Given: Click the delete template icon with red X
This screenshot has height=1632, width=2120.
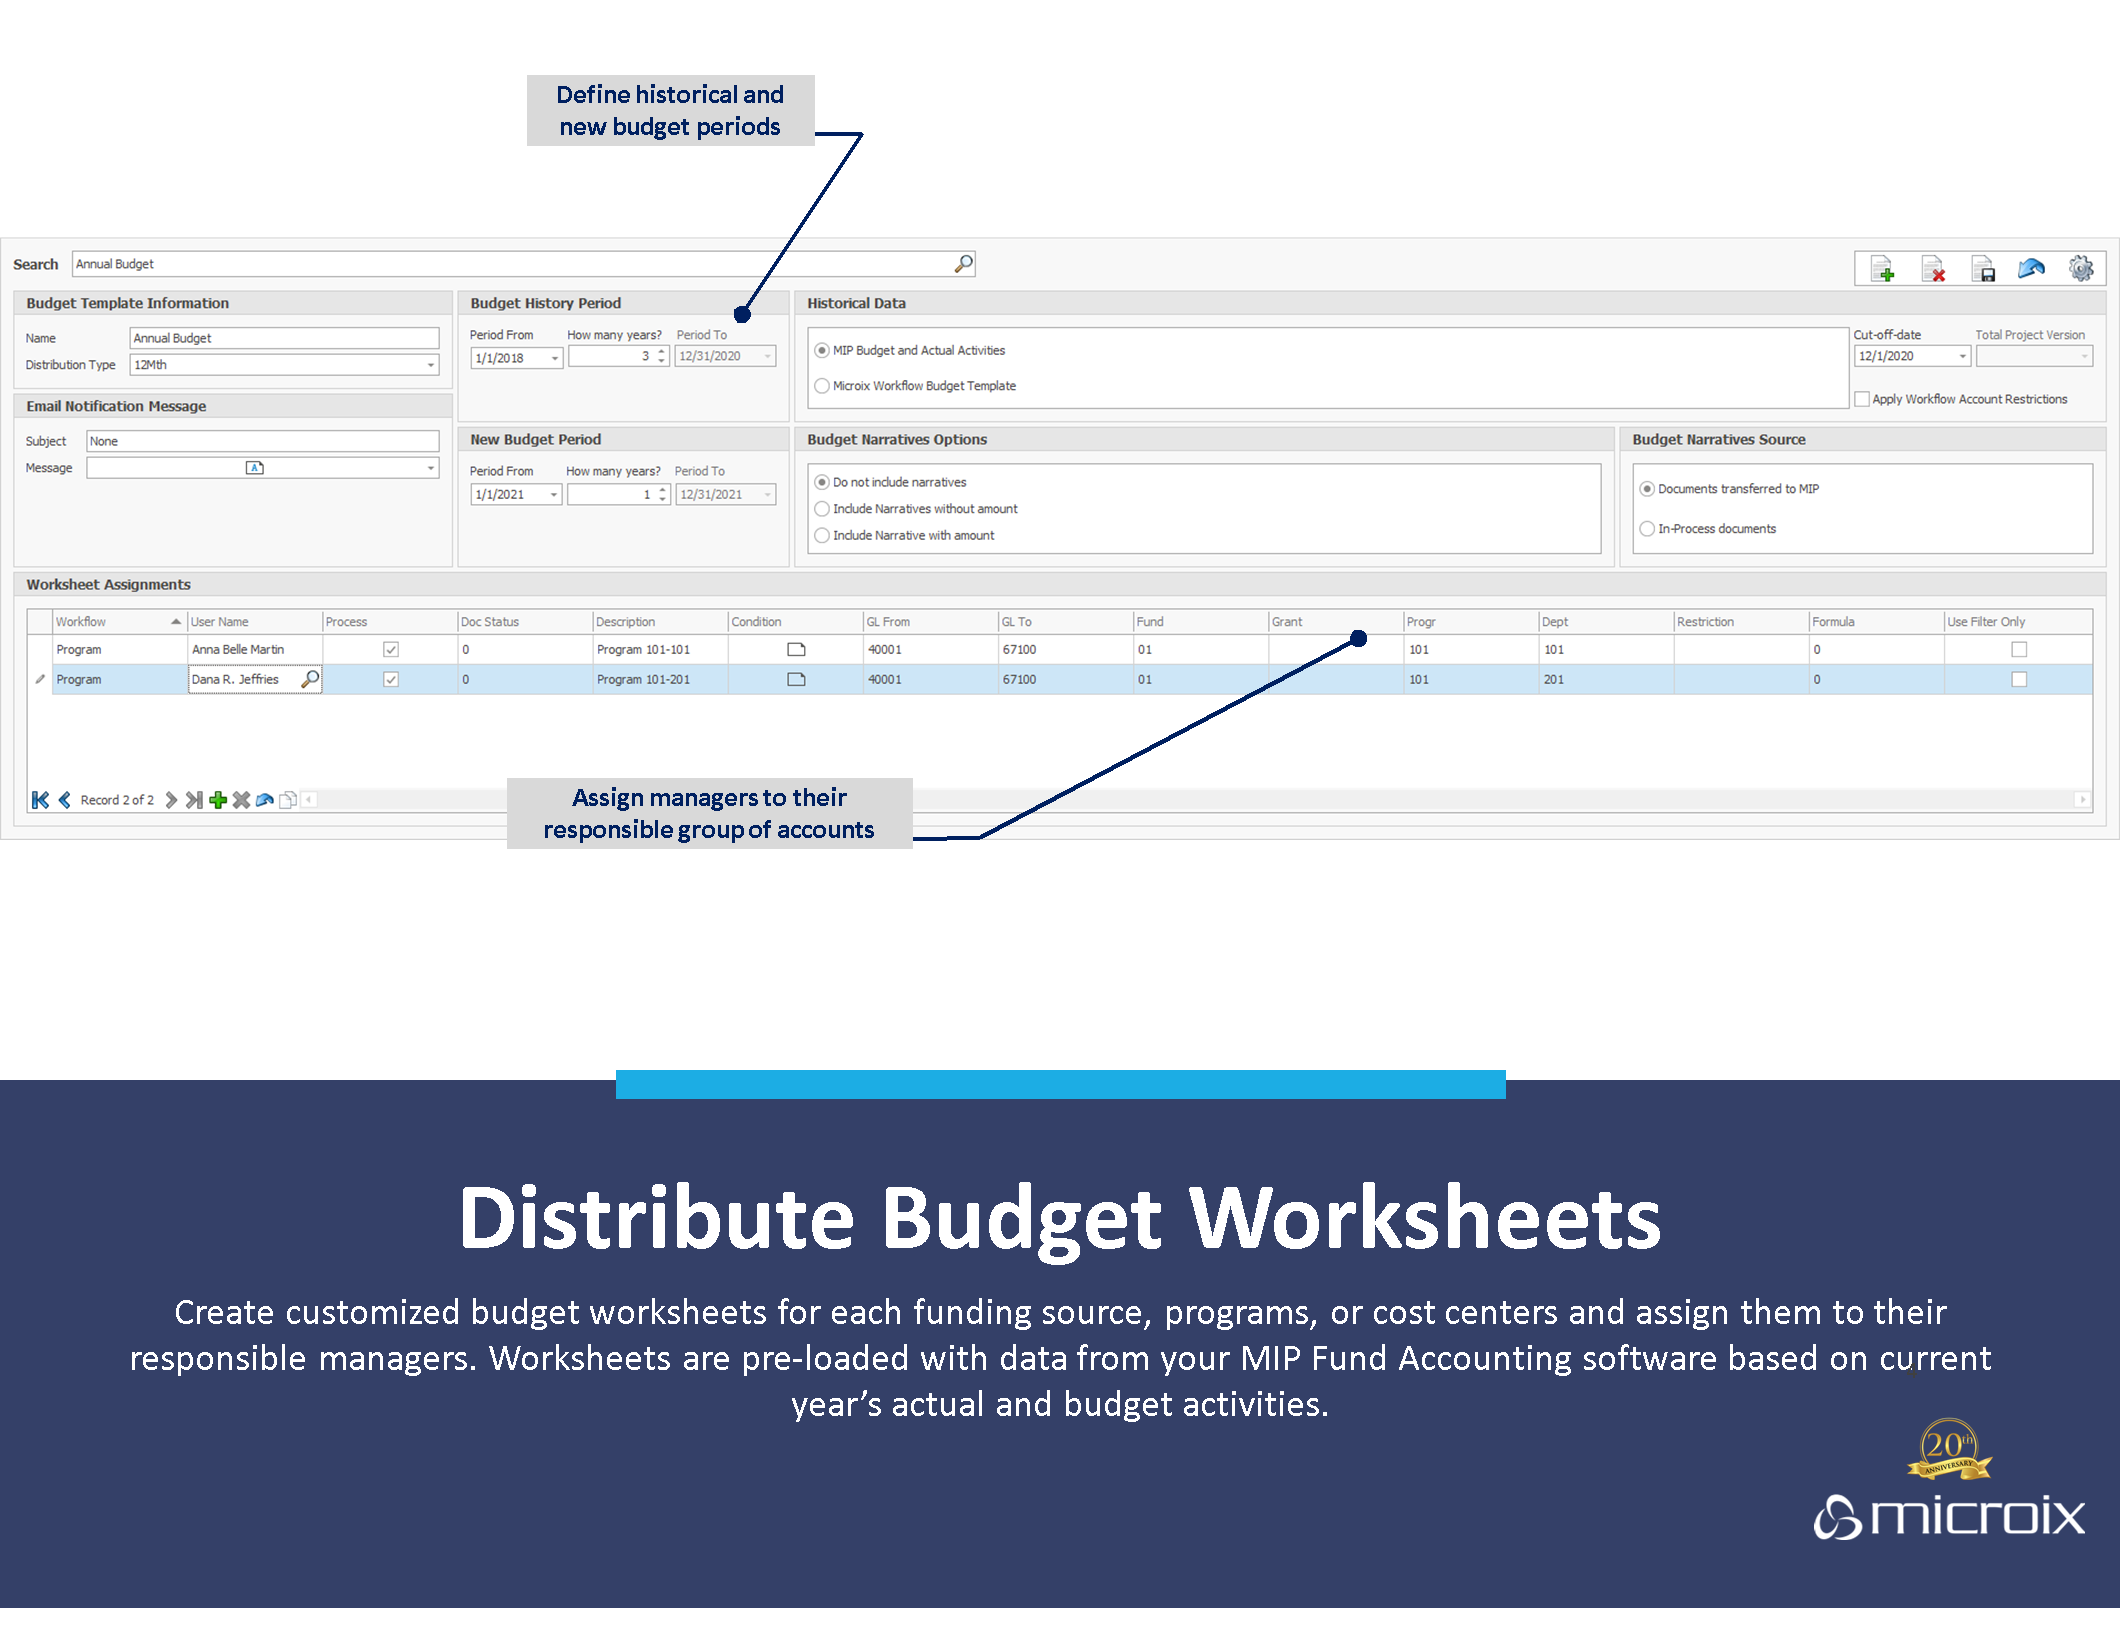Looking at the screenshot, I should [x=1932, y=269].
